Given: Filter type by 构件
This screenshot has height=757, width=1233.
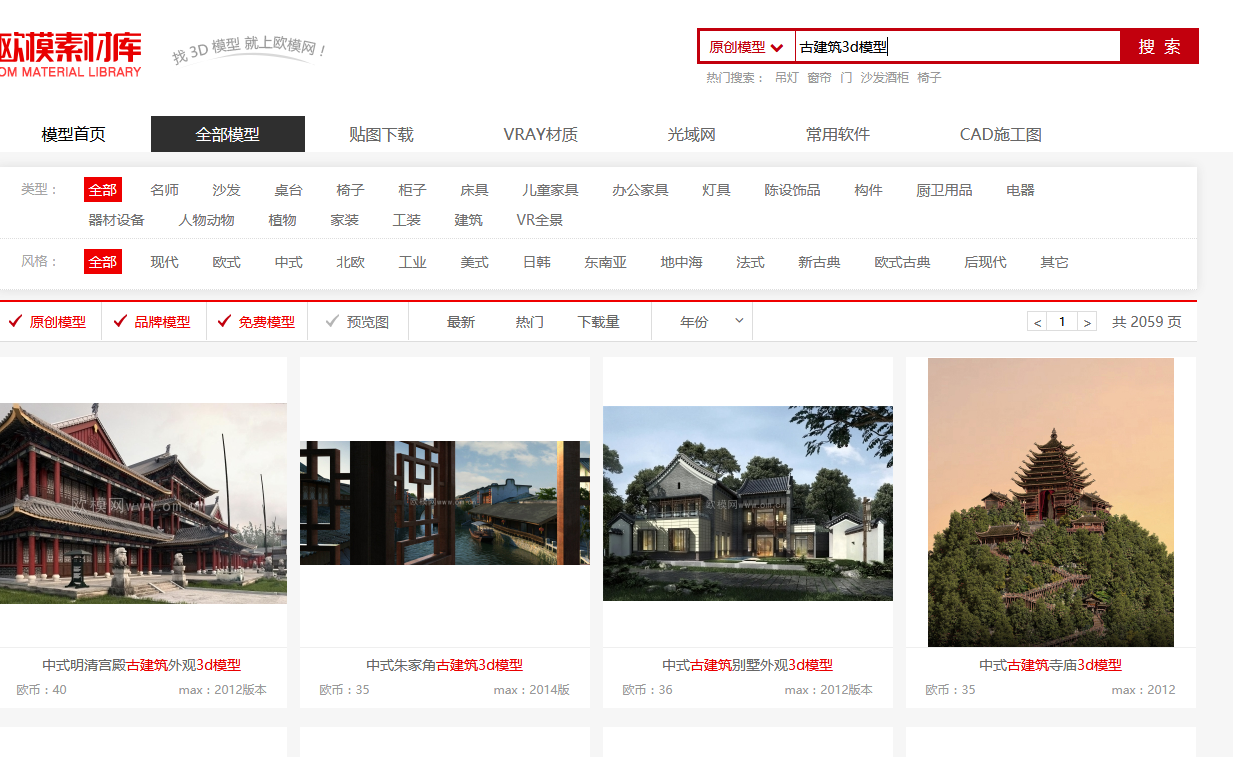Looking at the screenshot, I should [869, 190].
